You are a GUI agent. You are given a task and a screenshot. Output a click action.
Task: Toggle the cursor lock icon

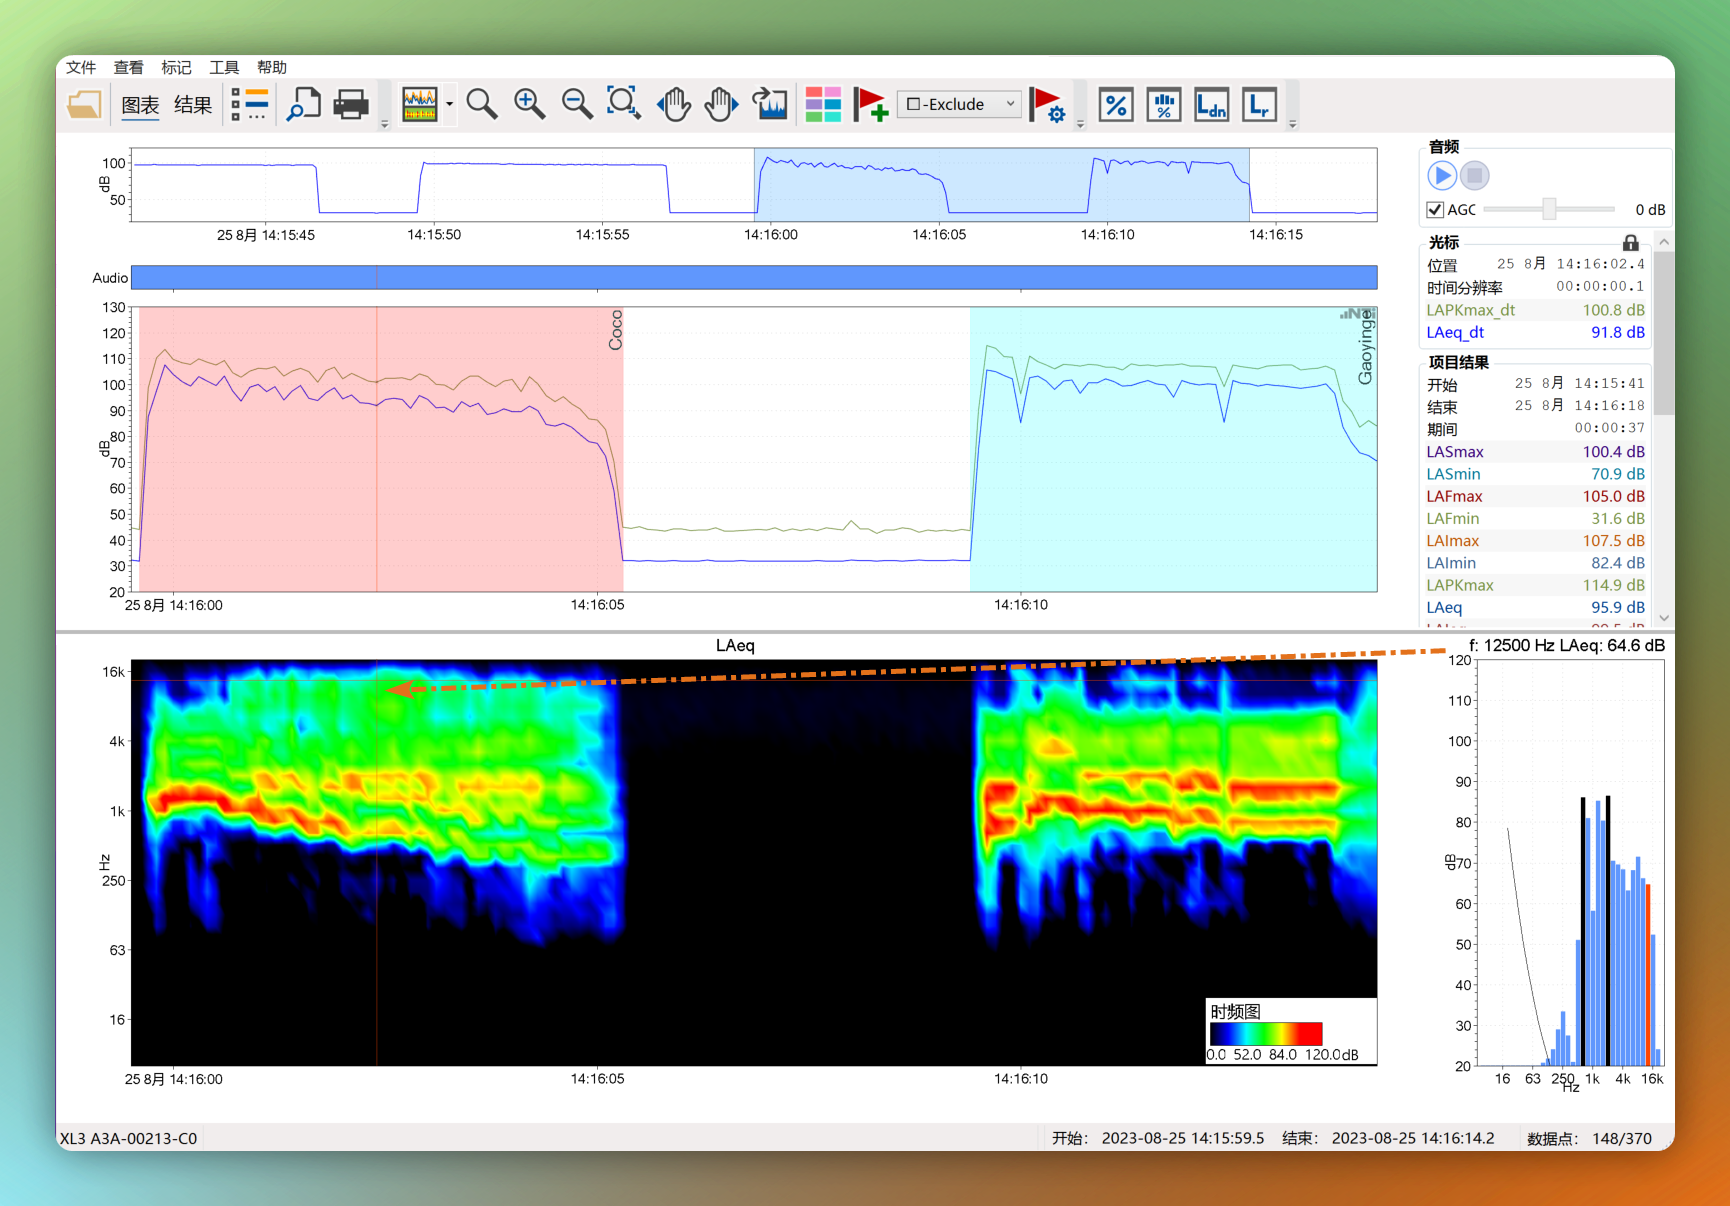pos(1630,243)
